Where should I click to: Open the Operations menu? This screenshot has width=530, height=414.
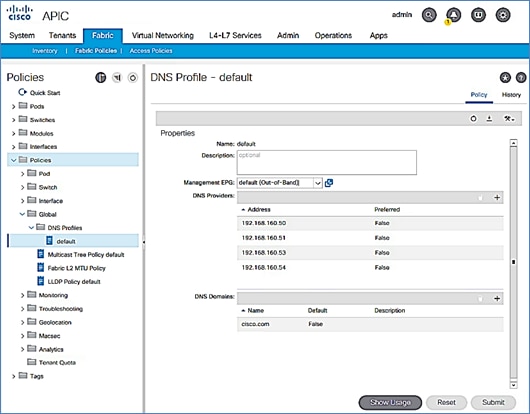(333, 35)
